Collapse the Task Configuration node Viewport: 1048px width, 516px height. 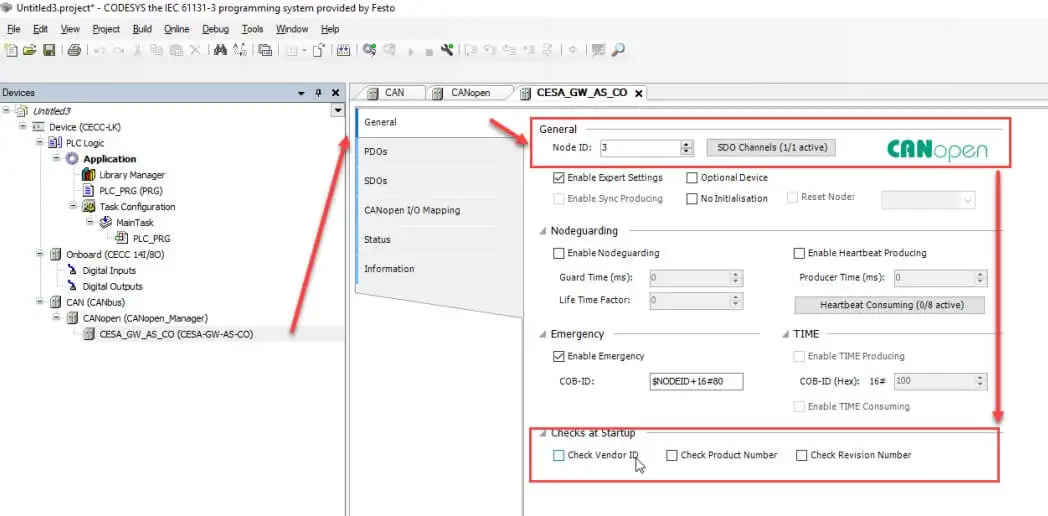74,207
